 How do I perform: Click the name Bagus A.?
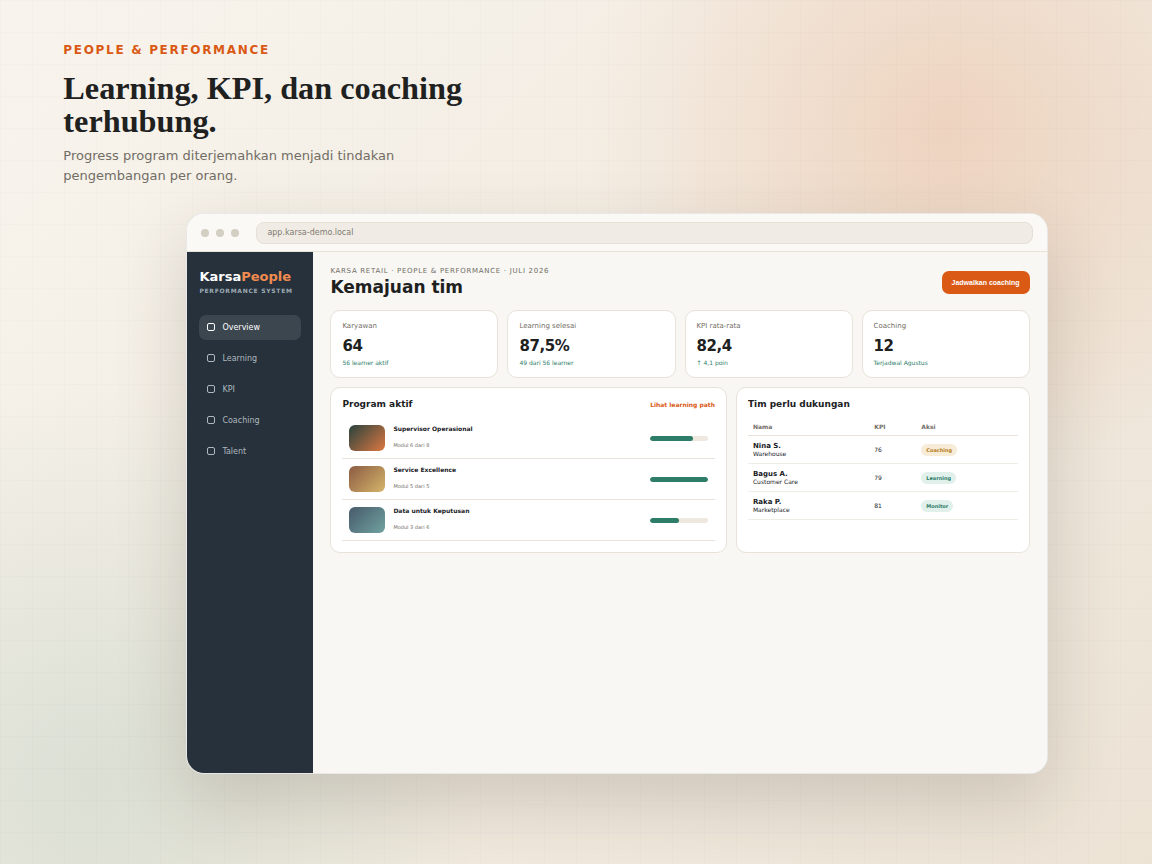tap(770, 473)
